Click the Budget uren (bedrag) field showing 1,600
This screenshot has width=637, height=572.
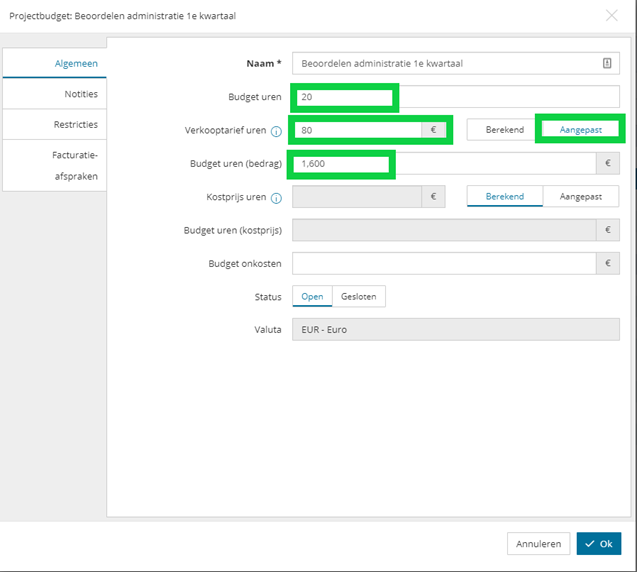[444, 163]
